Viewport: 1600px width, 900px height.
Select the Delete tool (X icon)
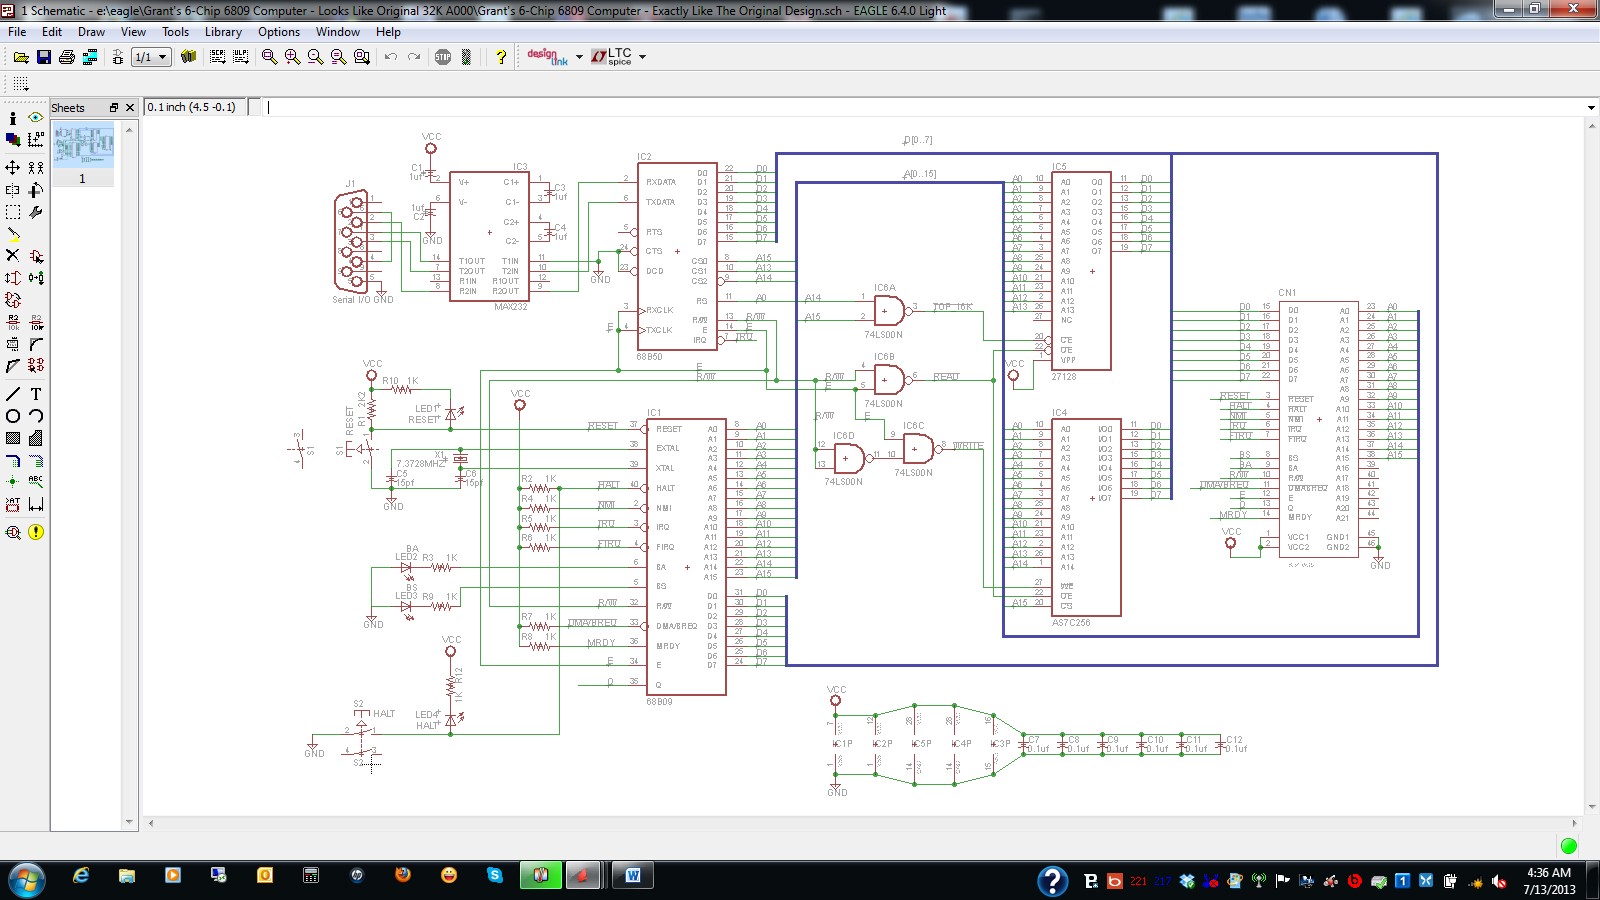tap(13, 256)
